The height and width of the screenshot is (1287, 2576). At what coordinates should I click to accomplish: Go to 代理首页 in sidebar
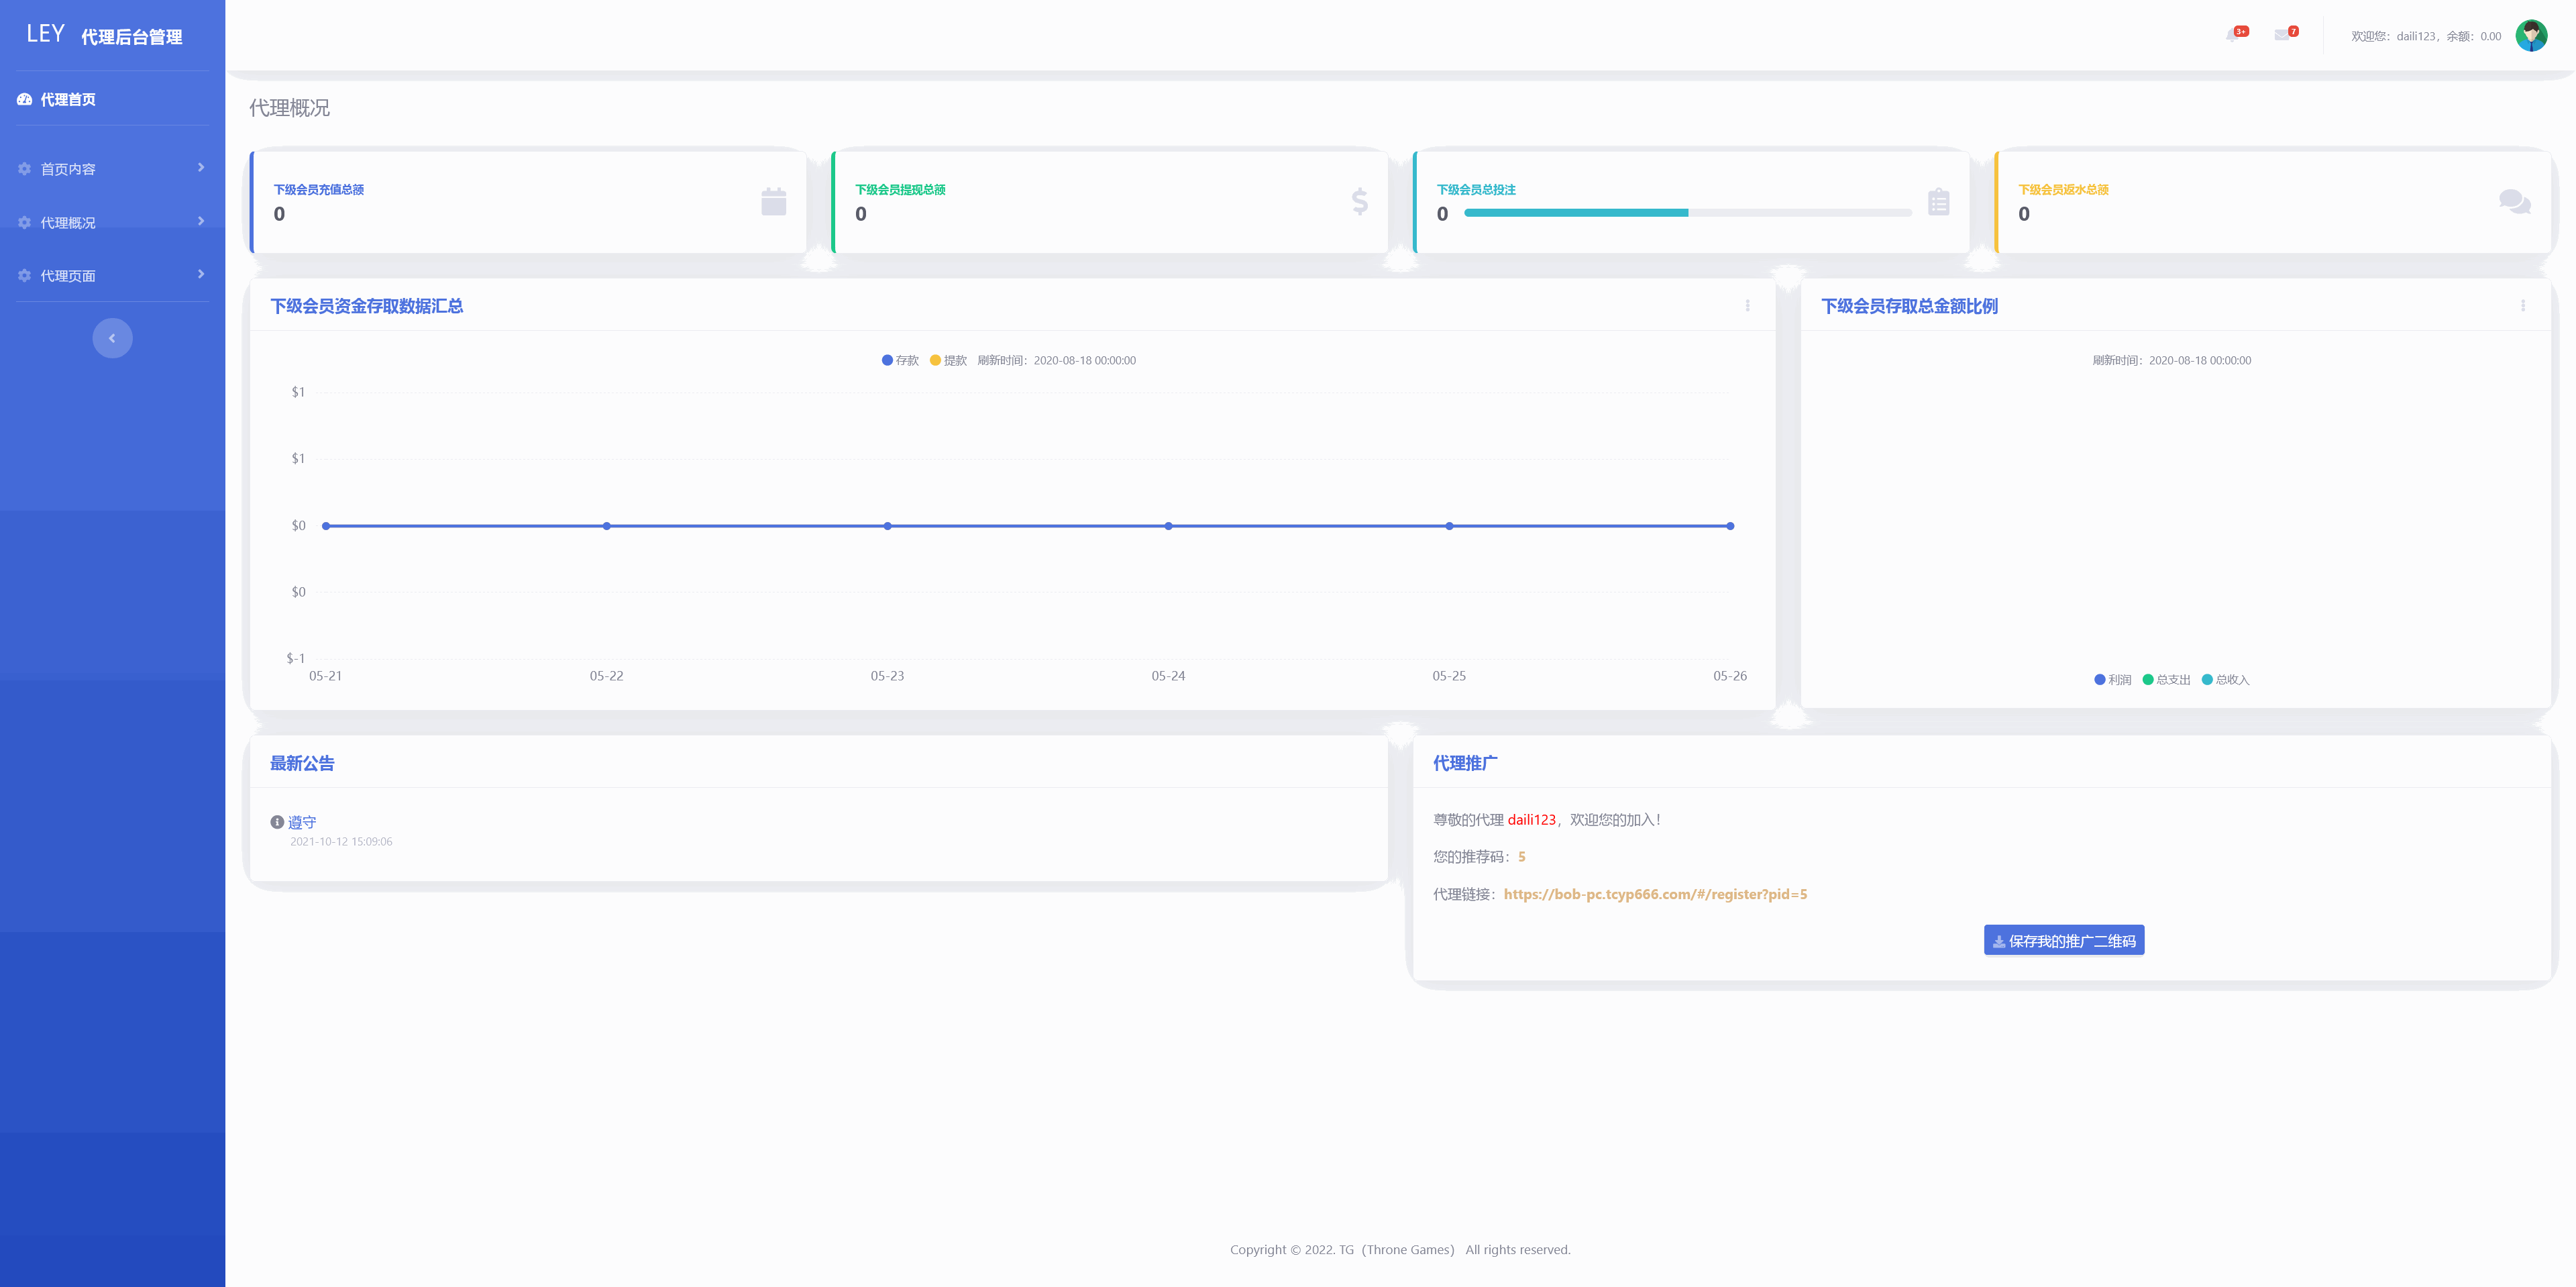pos(67,100)
